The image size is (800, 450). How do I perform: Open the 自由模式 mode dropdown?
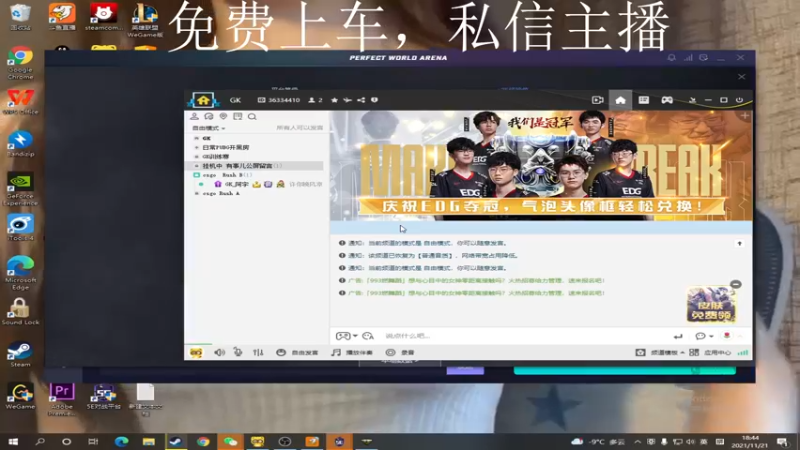click(x=209, y=128)
